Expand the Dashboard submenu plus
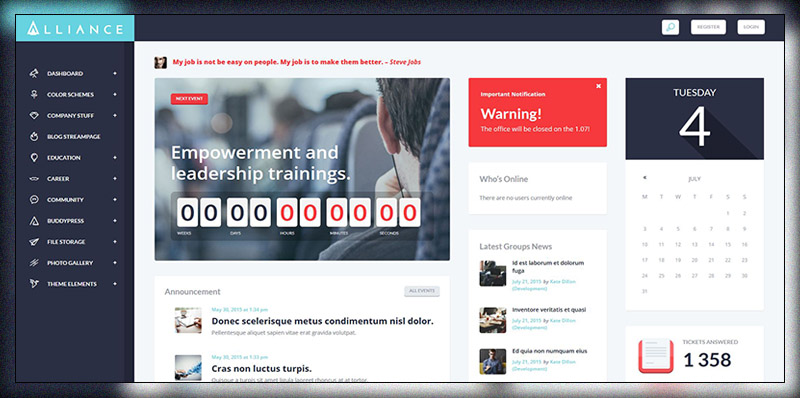This screenshot has height=398, width=800. pos(115,73)
